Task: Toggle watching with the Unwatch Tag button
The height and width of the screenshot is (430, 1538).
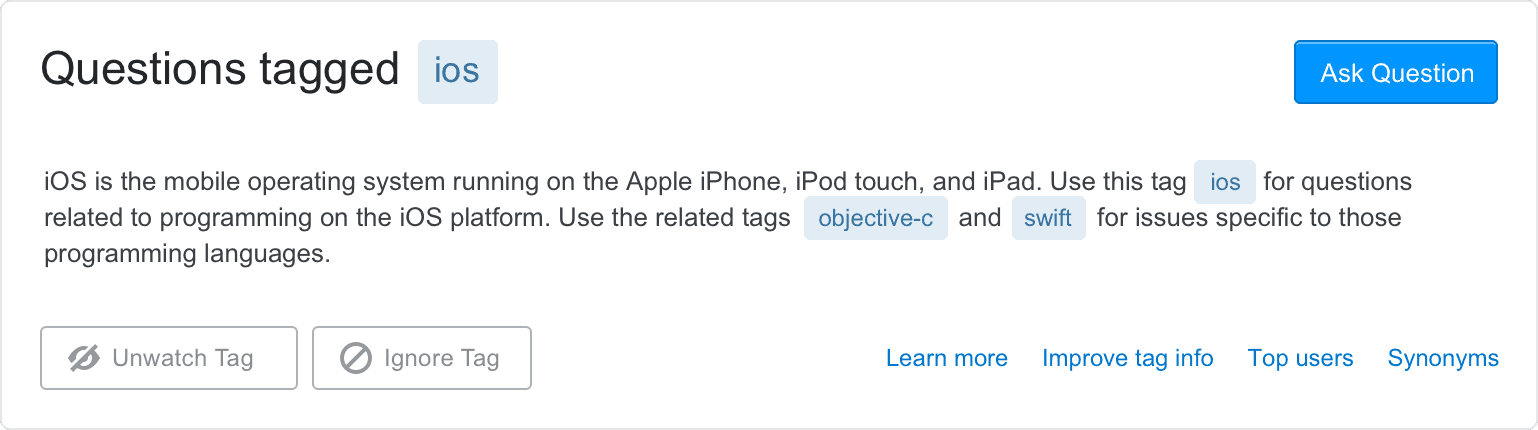Action: click(169, 358)
